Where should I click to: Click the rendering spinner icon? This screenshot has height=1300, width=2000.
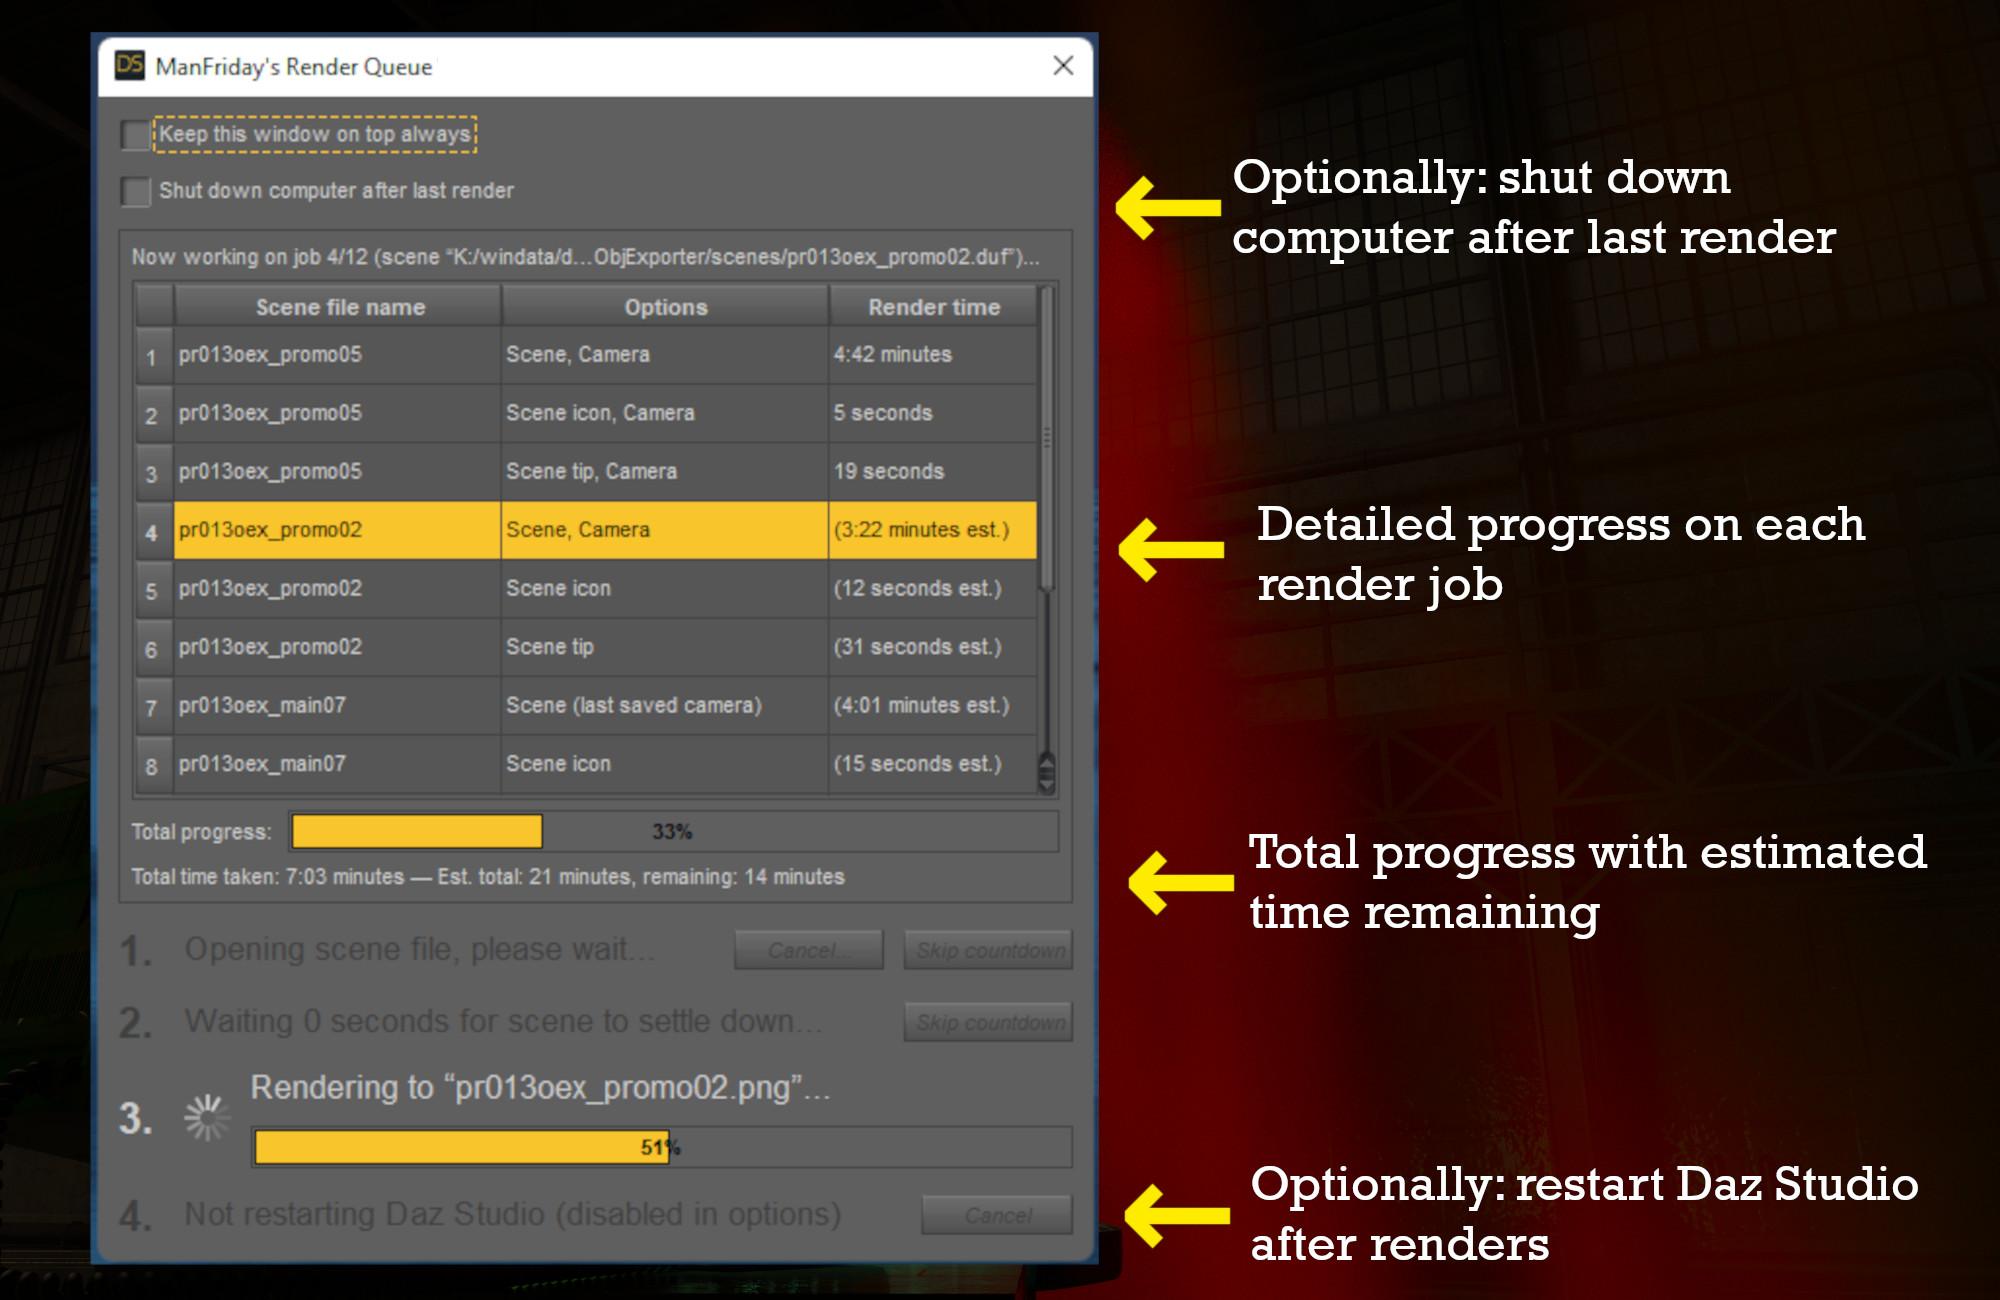coord(207,1117)
